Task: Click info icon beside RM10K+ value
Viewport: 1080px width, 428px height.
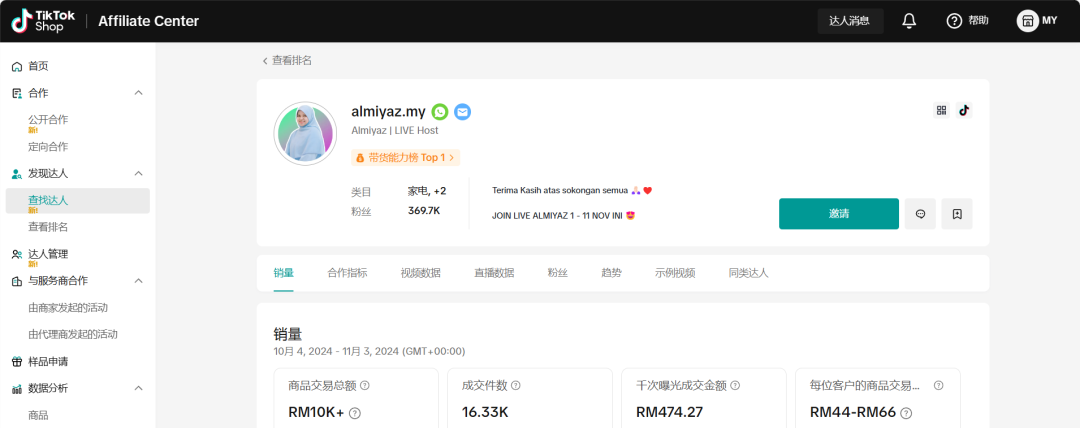Action: point(355,414)
